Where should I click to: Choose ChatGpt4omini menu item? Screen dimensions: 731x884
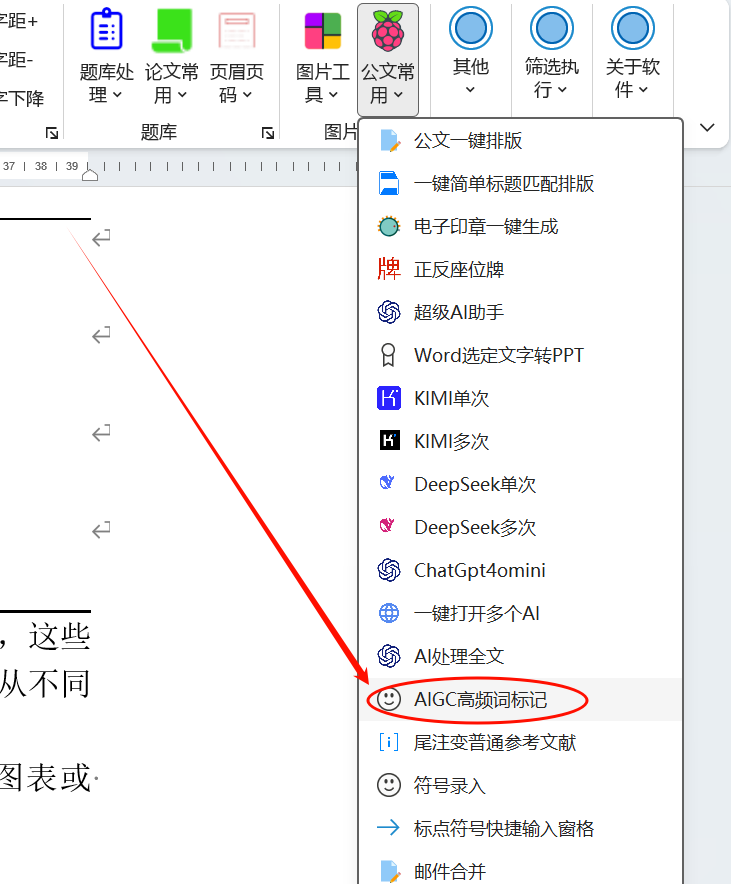tap(520, 570)
